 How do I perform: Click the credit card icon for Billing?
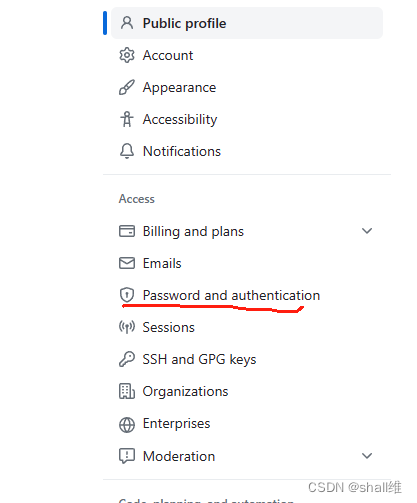click(x=127, y=231)
